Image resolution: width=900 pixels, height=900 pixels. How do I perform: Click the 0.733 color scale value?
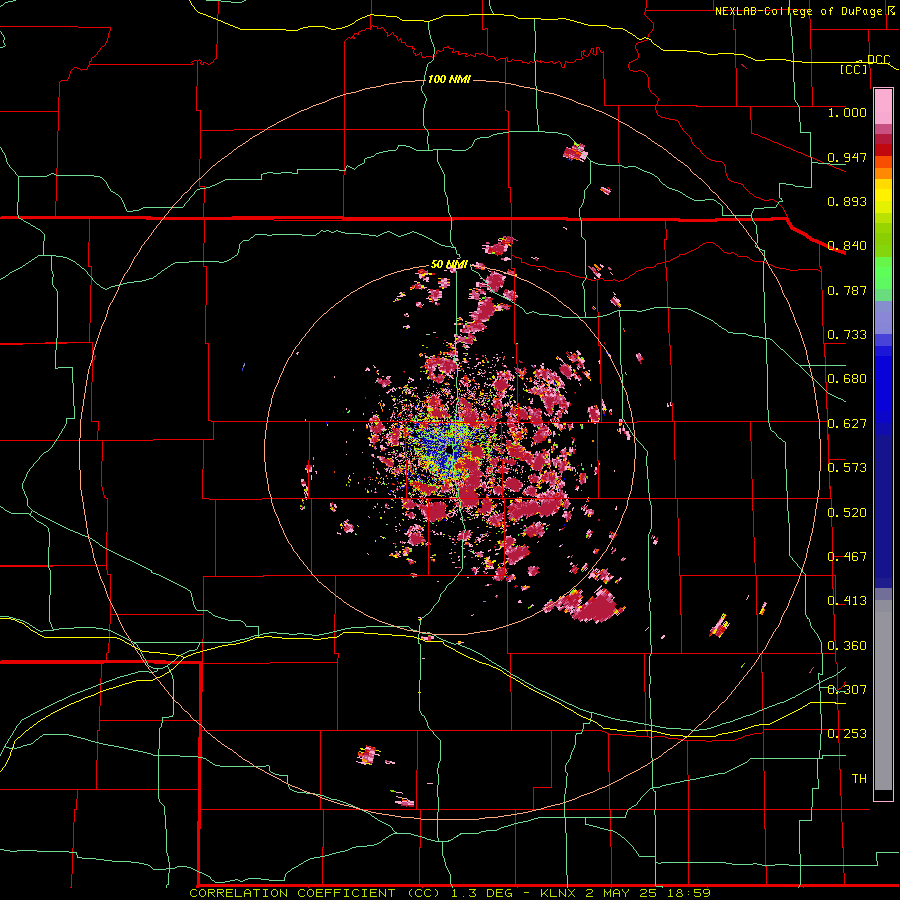pos(847,335)
